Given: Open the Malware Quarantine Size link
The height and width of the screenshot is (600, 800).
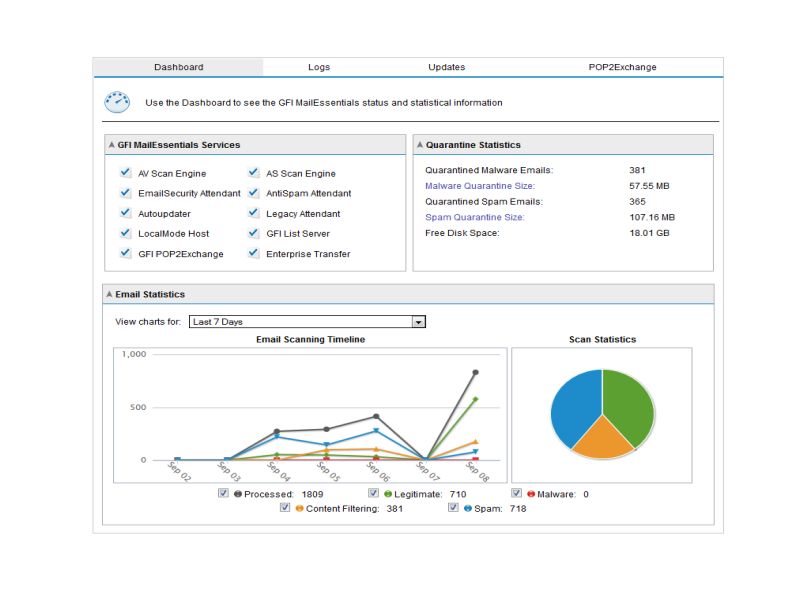Looking at the screenshot, I should [x=480, y=186].
